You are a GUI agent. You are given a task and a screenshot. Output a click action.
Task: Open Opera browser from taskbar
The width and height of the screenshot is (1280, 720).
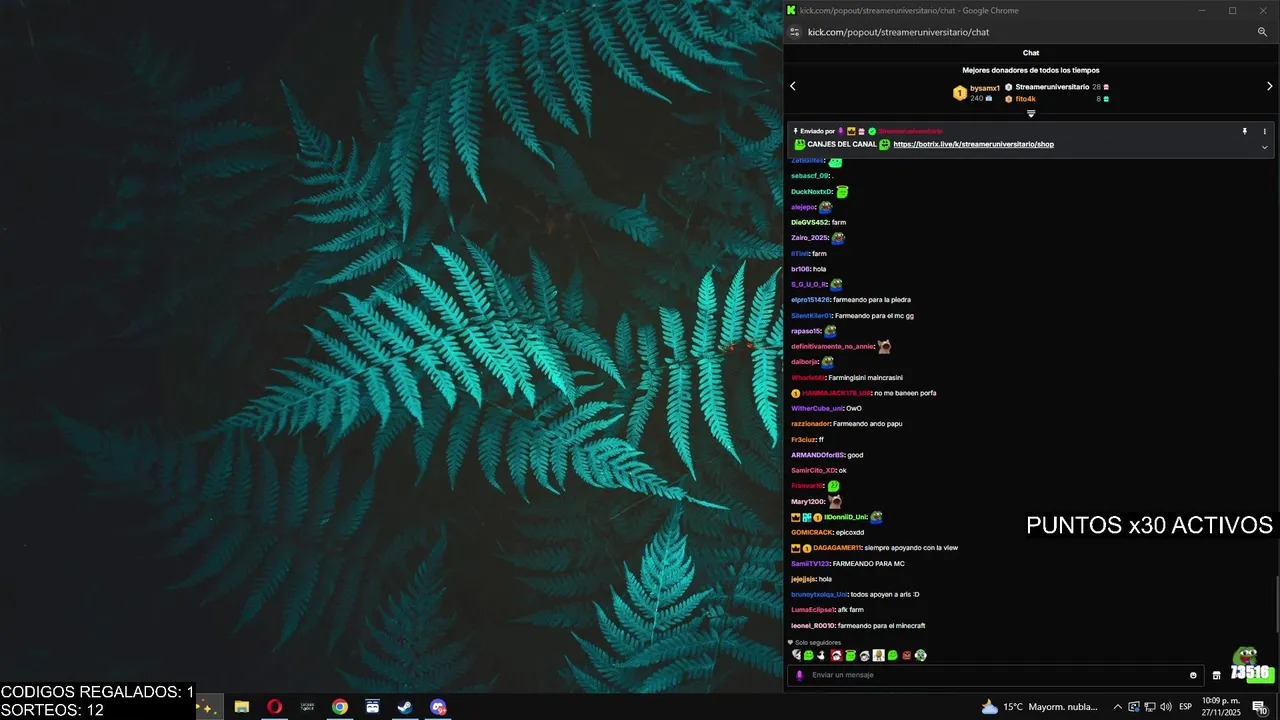[274, 707]
